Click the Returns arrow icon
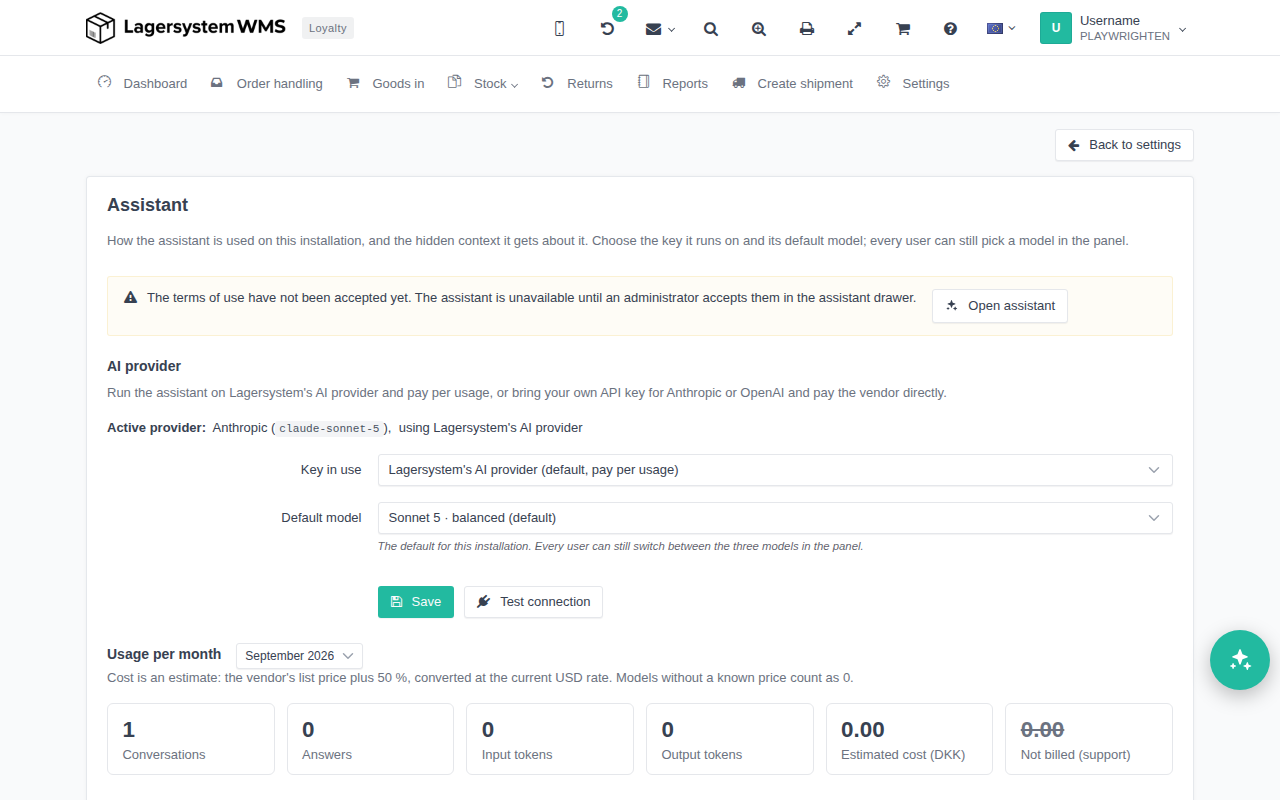Viewport: 1280px width, 800px height. click(x=548, y=82)
